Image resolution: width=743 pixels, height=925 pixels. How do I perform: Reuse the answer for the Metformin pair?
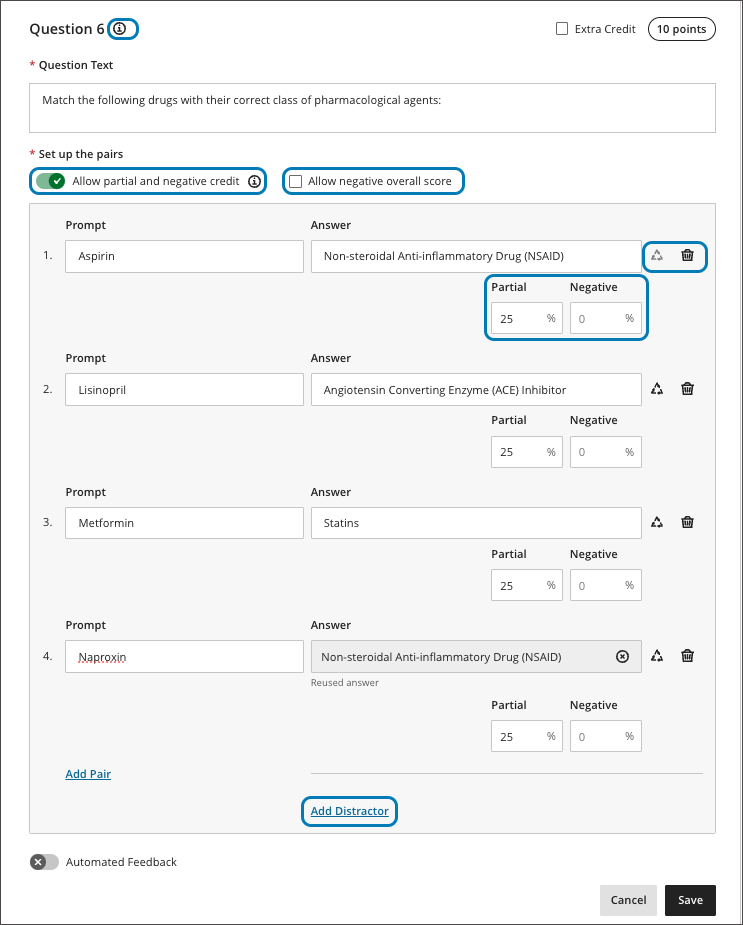click(657, 522)
